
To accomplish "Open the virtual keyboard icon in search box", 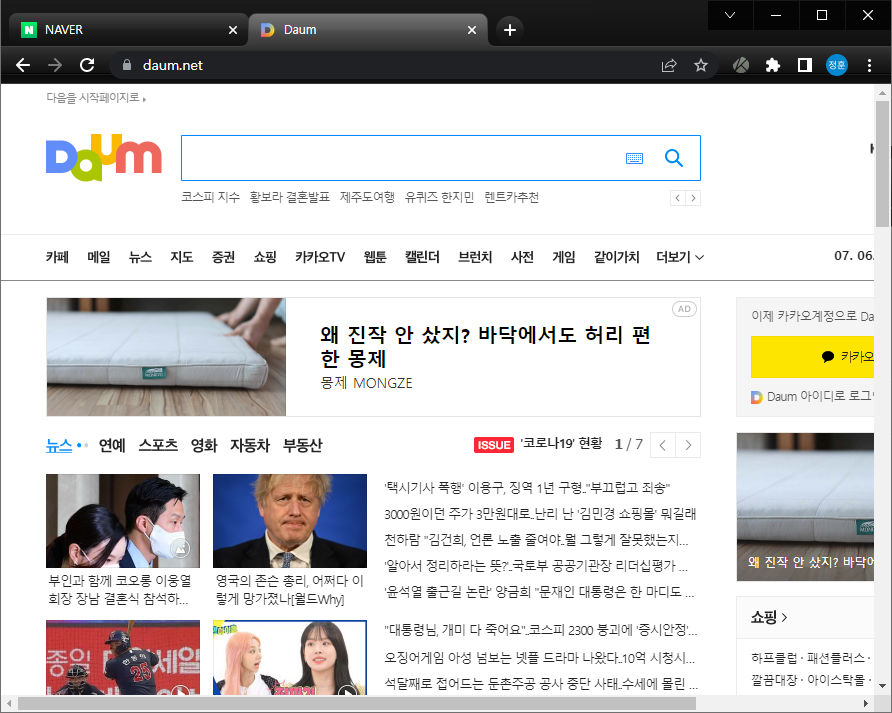I will [x=634, y=158].
